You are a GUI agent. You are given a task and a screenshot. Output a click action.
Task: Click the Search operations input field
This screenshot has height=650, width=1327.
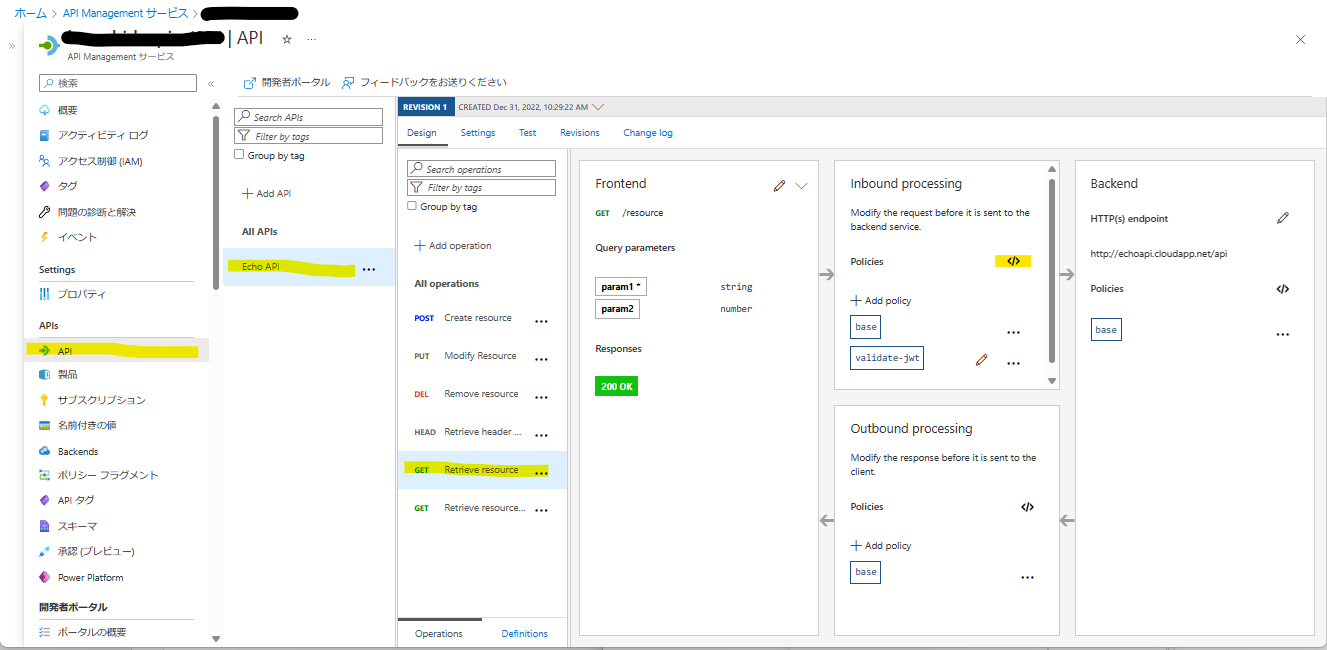(482, 169)
